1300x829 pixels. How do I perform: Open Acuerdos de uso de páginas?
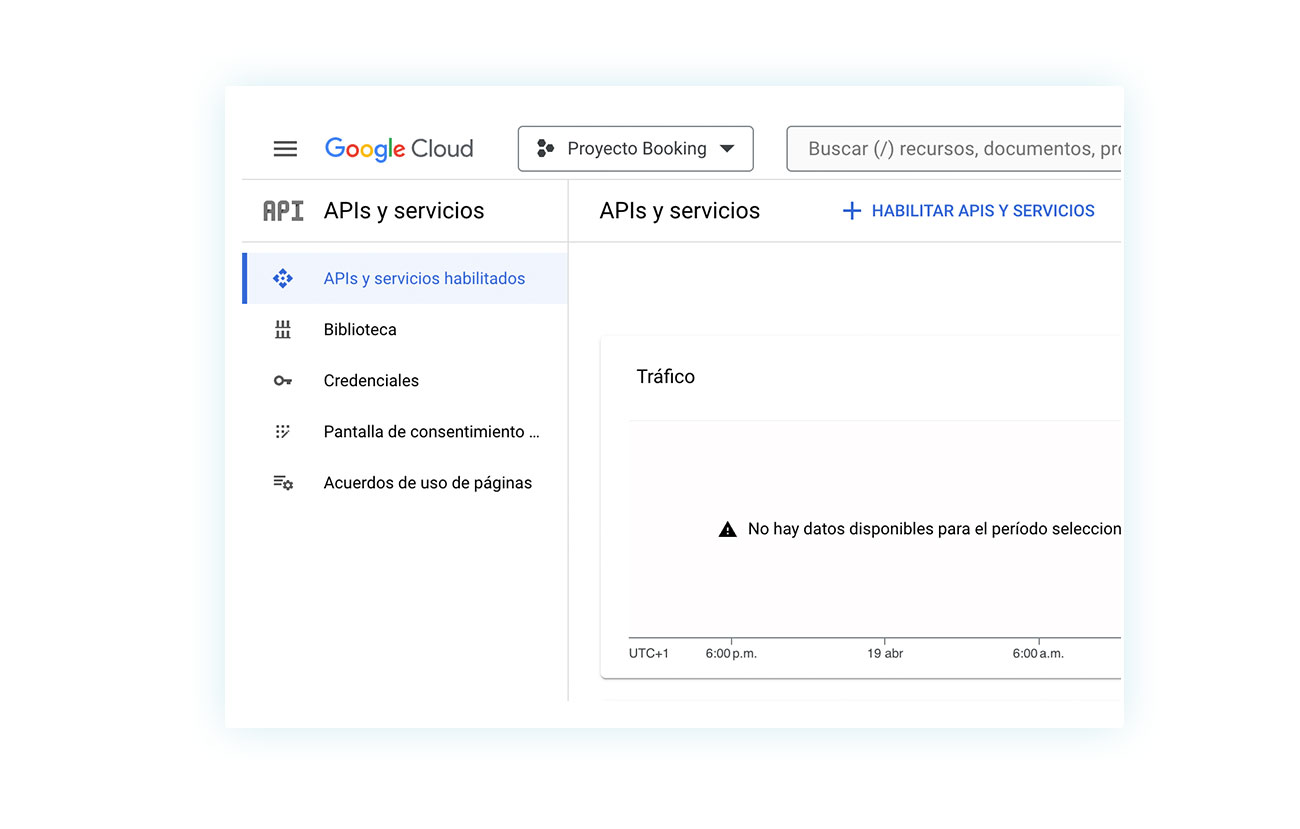[405, 483]
